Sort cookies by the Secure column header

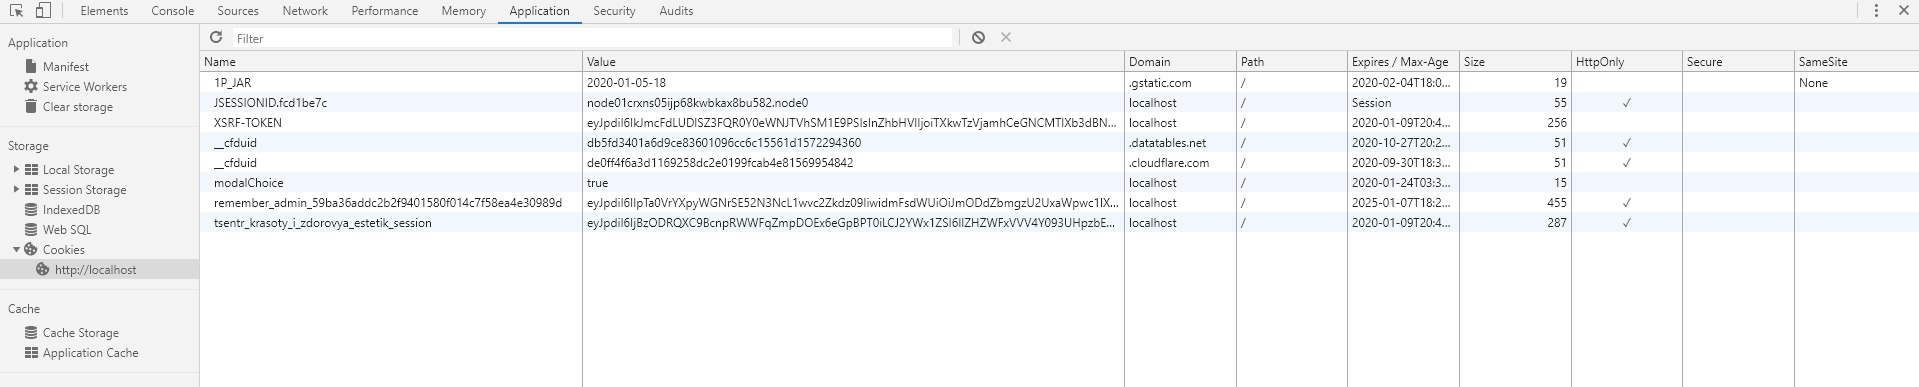(x=1738, y=61)
